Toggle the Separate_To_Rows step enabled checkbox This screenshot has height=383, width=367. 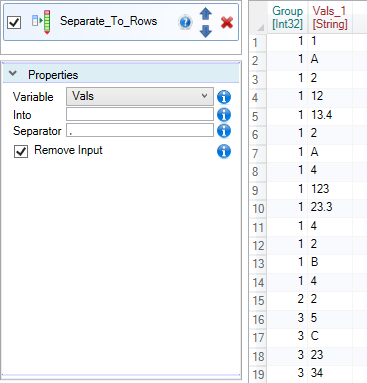click(14, 23)
